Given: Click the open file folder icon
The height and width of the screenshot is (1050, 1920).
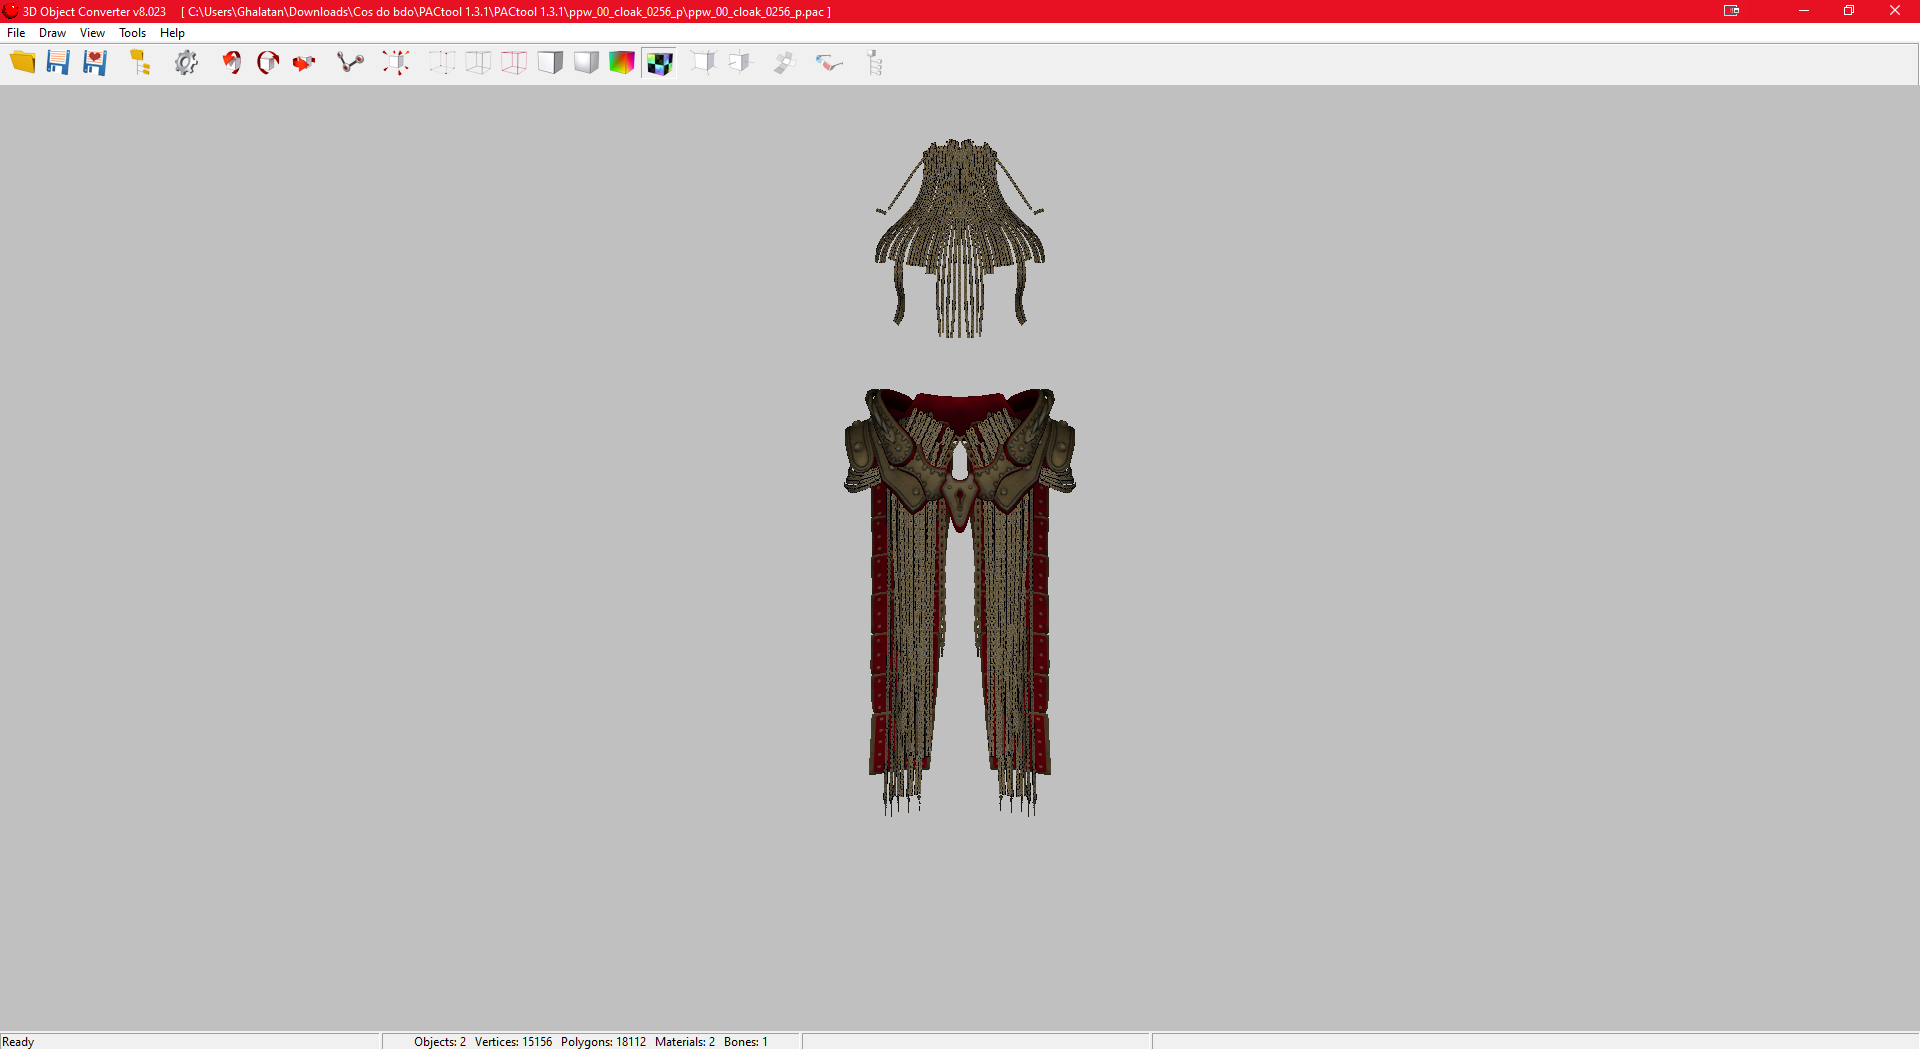Looking at the screenshot, I should point(22,63).
